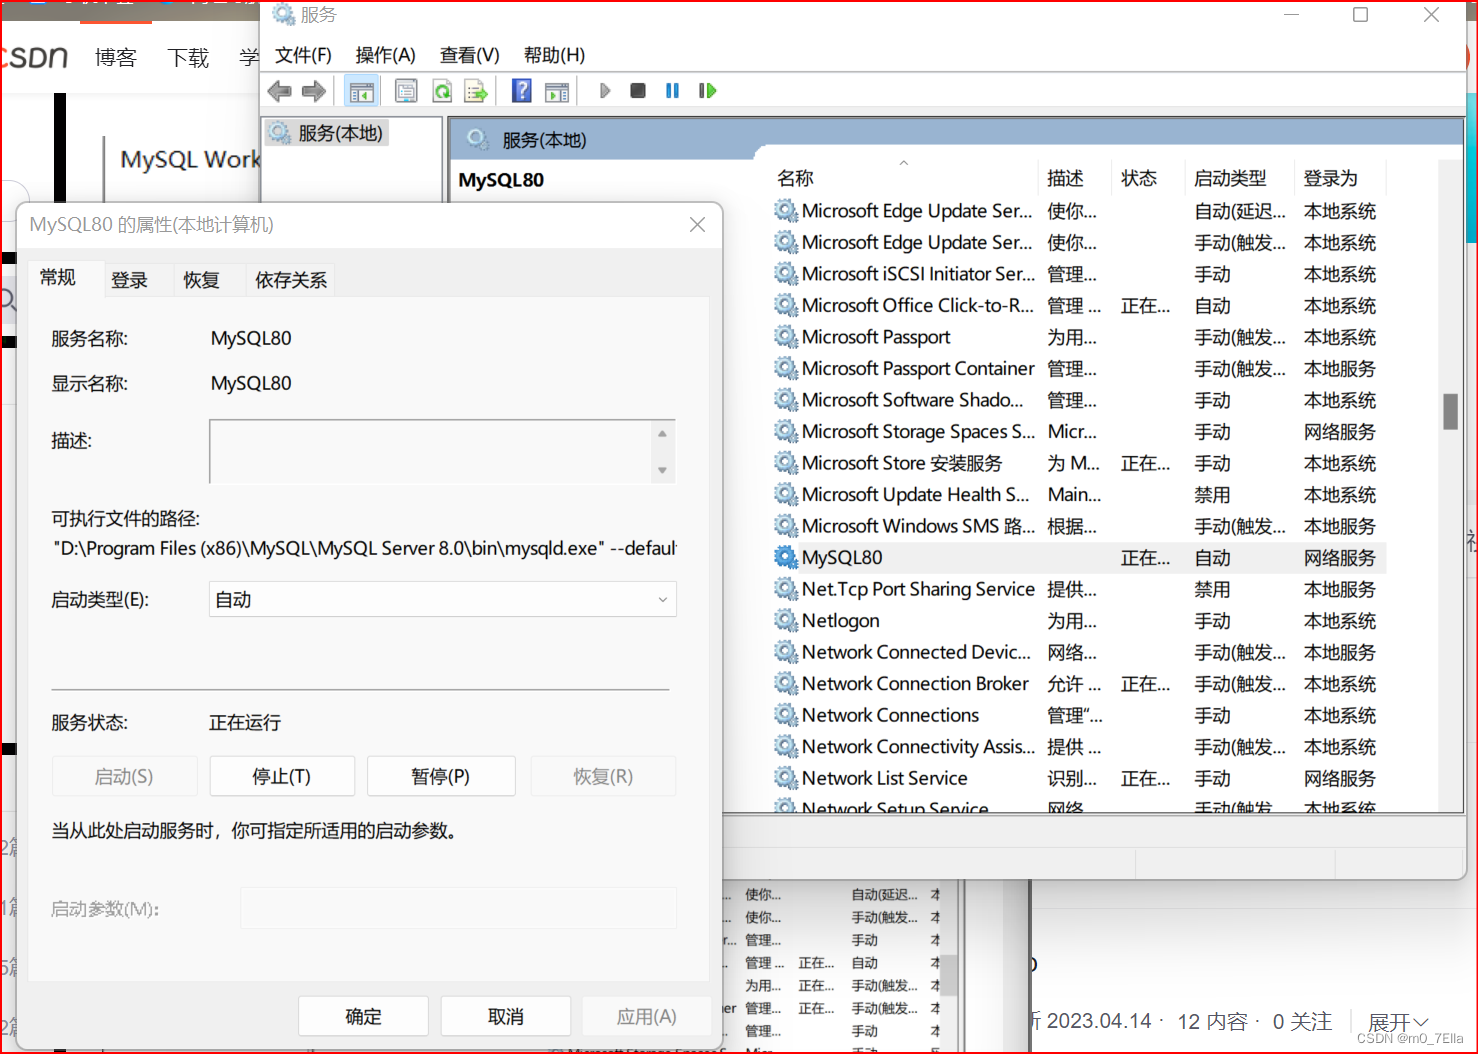Click the 暂停(P) button
Viewport: 1478px width, 1054px height.
[x=441, y=777]
